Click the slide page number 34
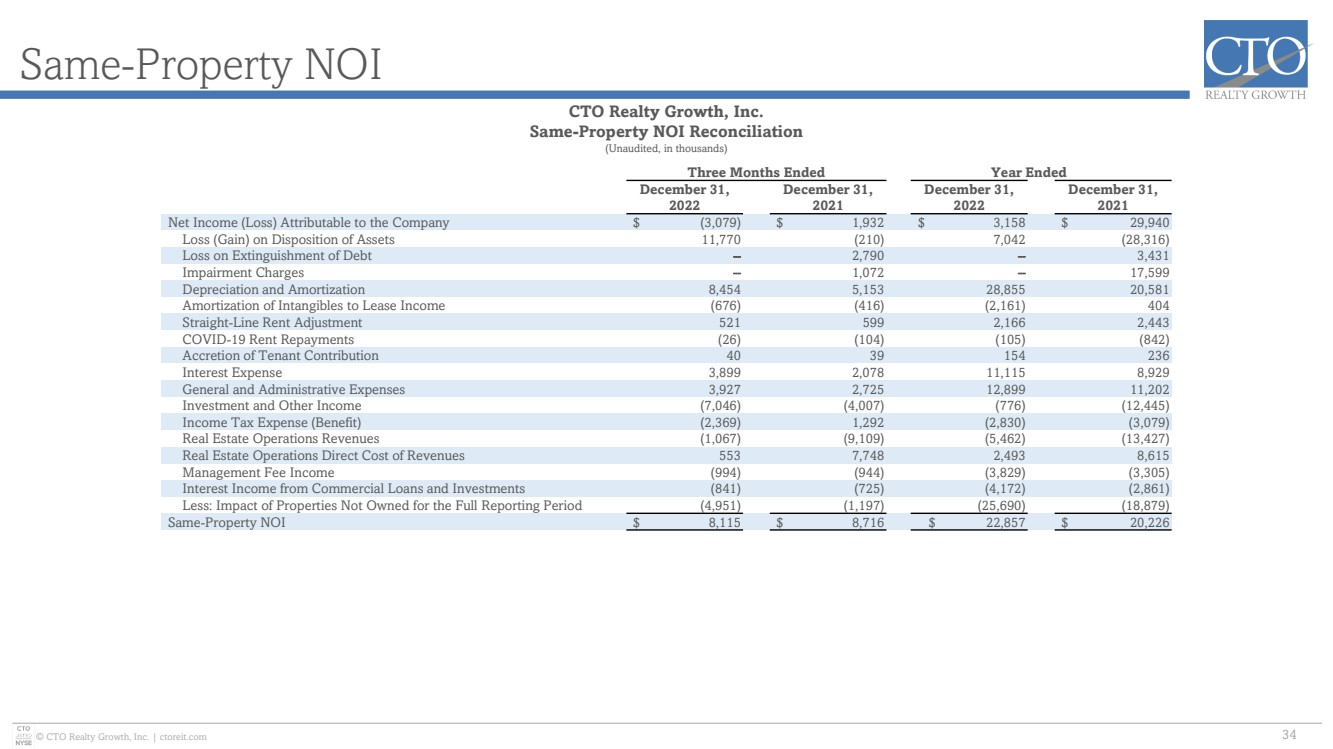Viewport: 1333px width, 749px height. pos(1289,736)
